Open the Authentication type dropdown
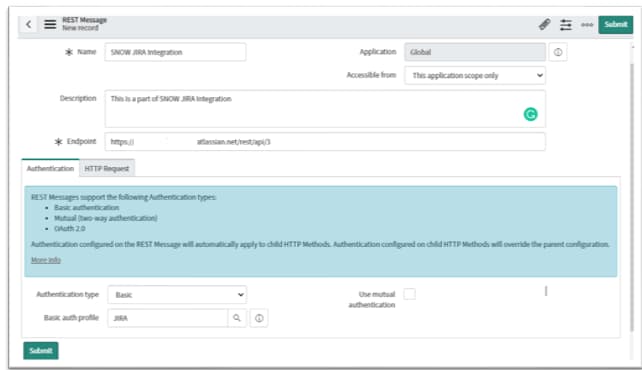The height and width of the screenshot is (370, 642). 177,295
